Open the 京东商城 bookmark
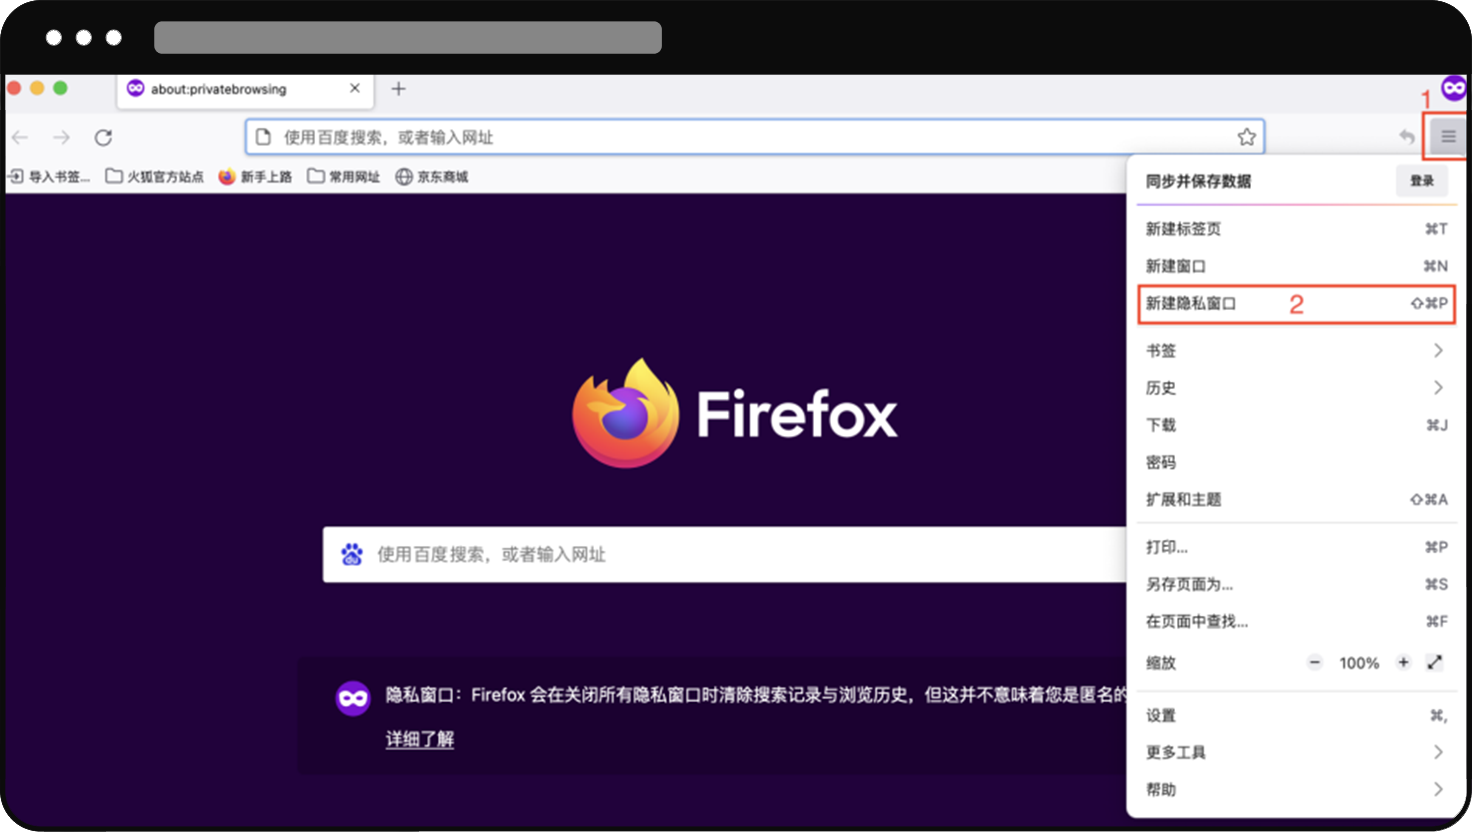Viewport: 1472px width, 832px height. coord(432,176)
